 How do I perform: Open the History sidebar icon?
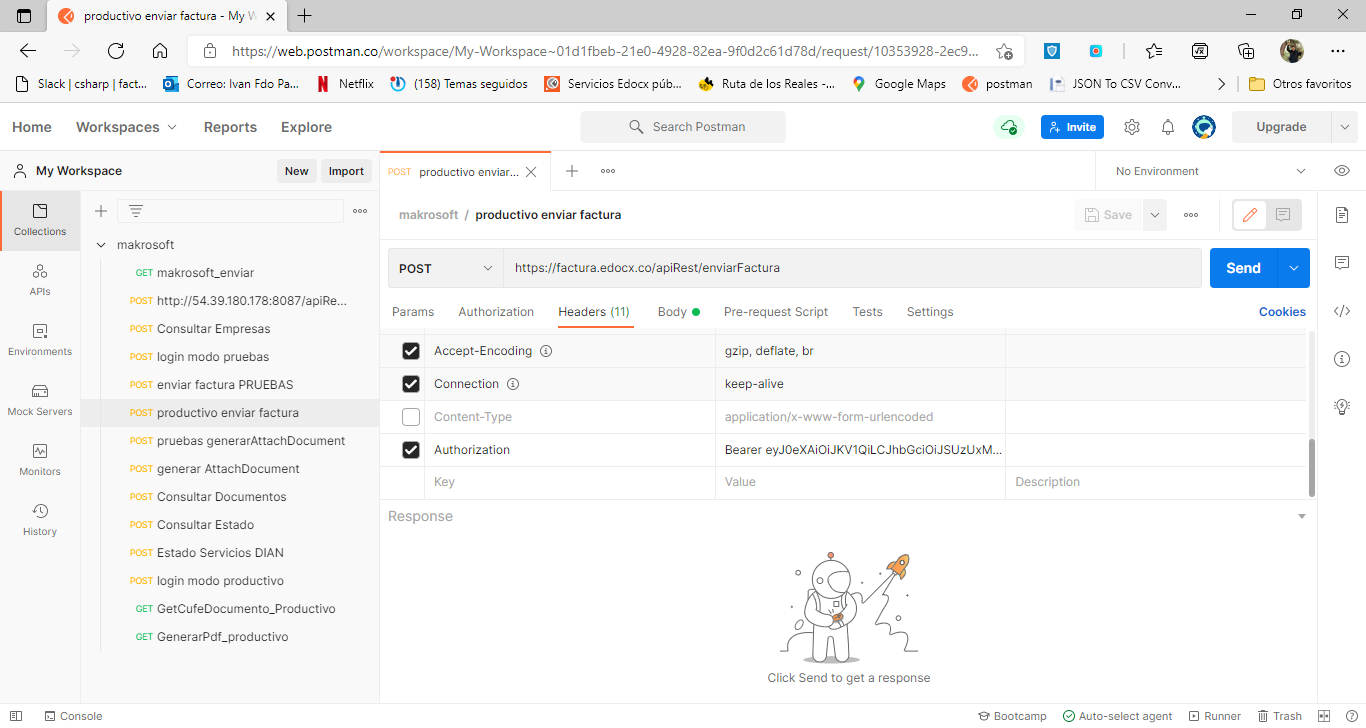coord(40,518)
